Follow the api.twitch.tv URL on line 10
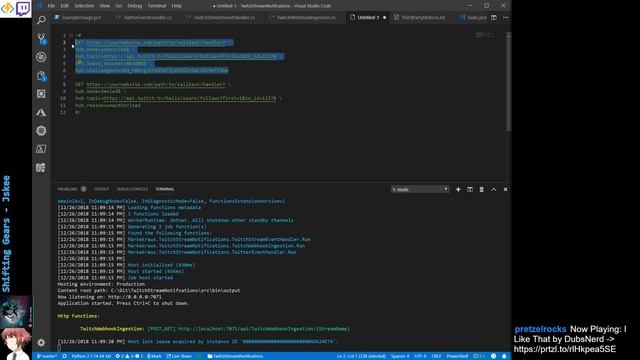The image size is (640, 360). pos(189,98)
